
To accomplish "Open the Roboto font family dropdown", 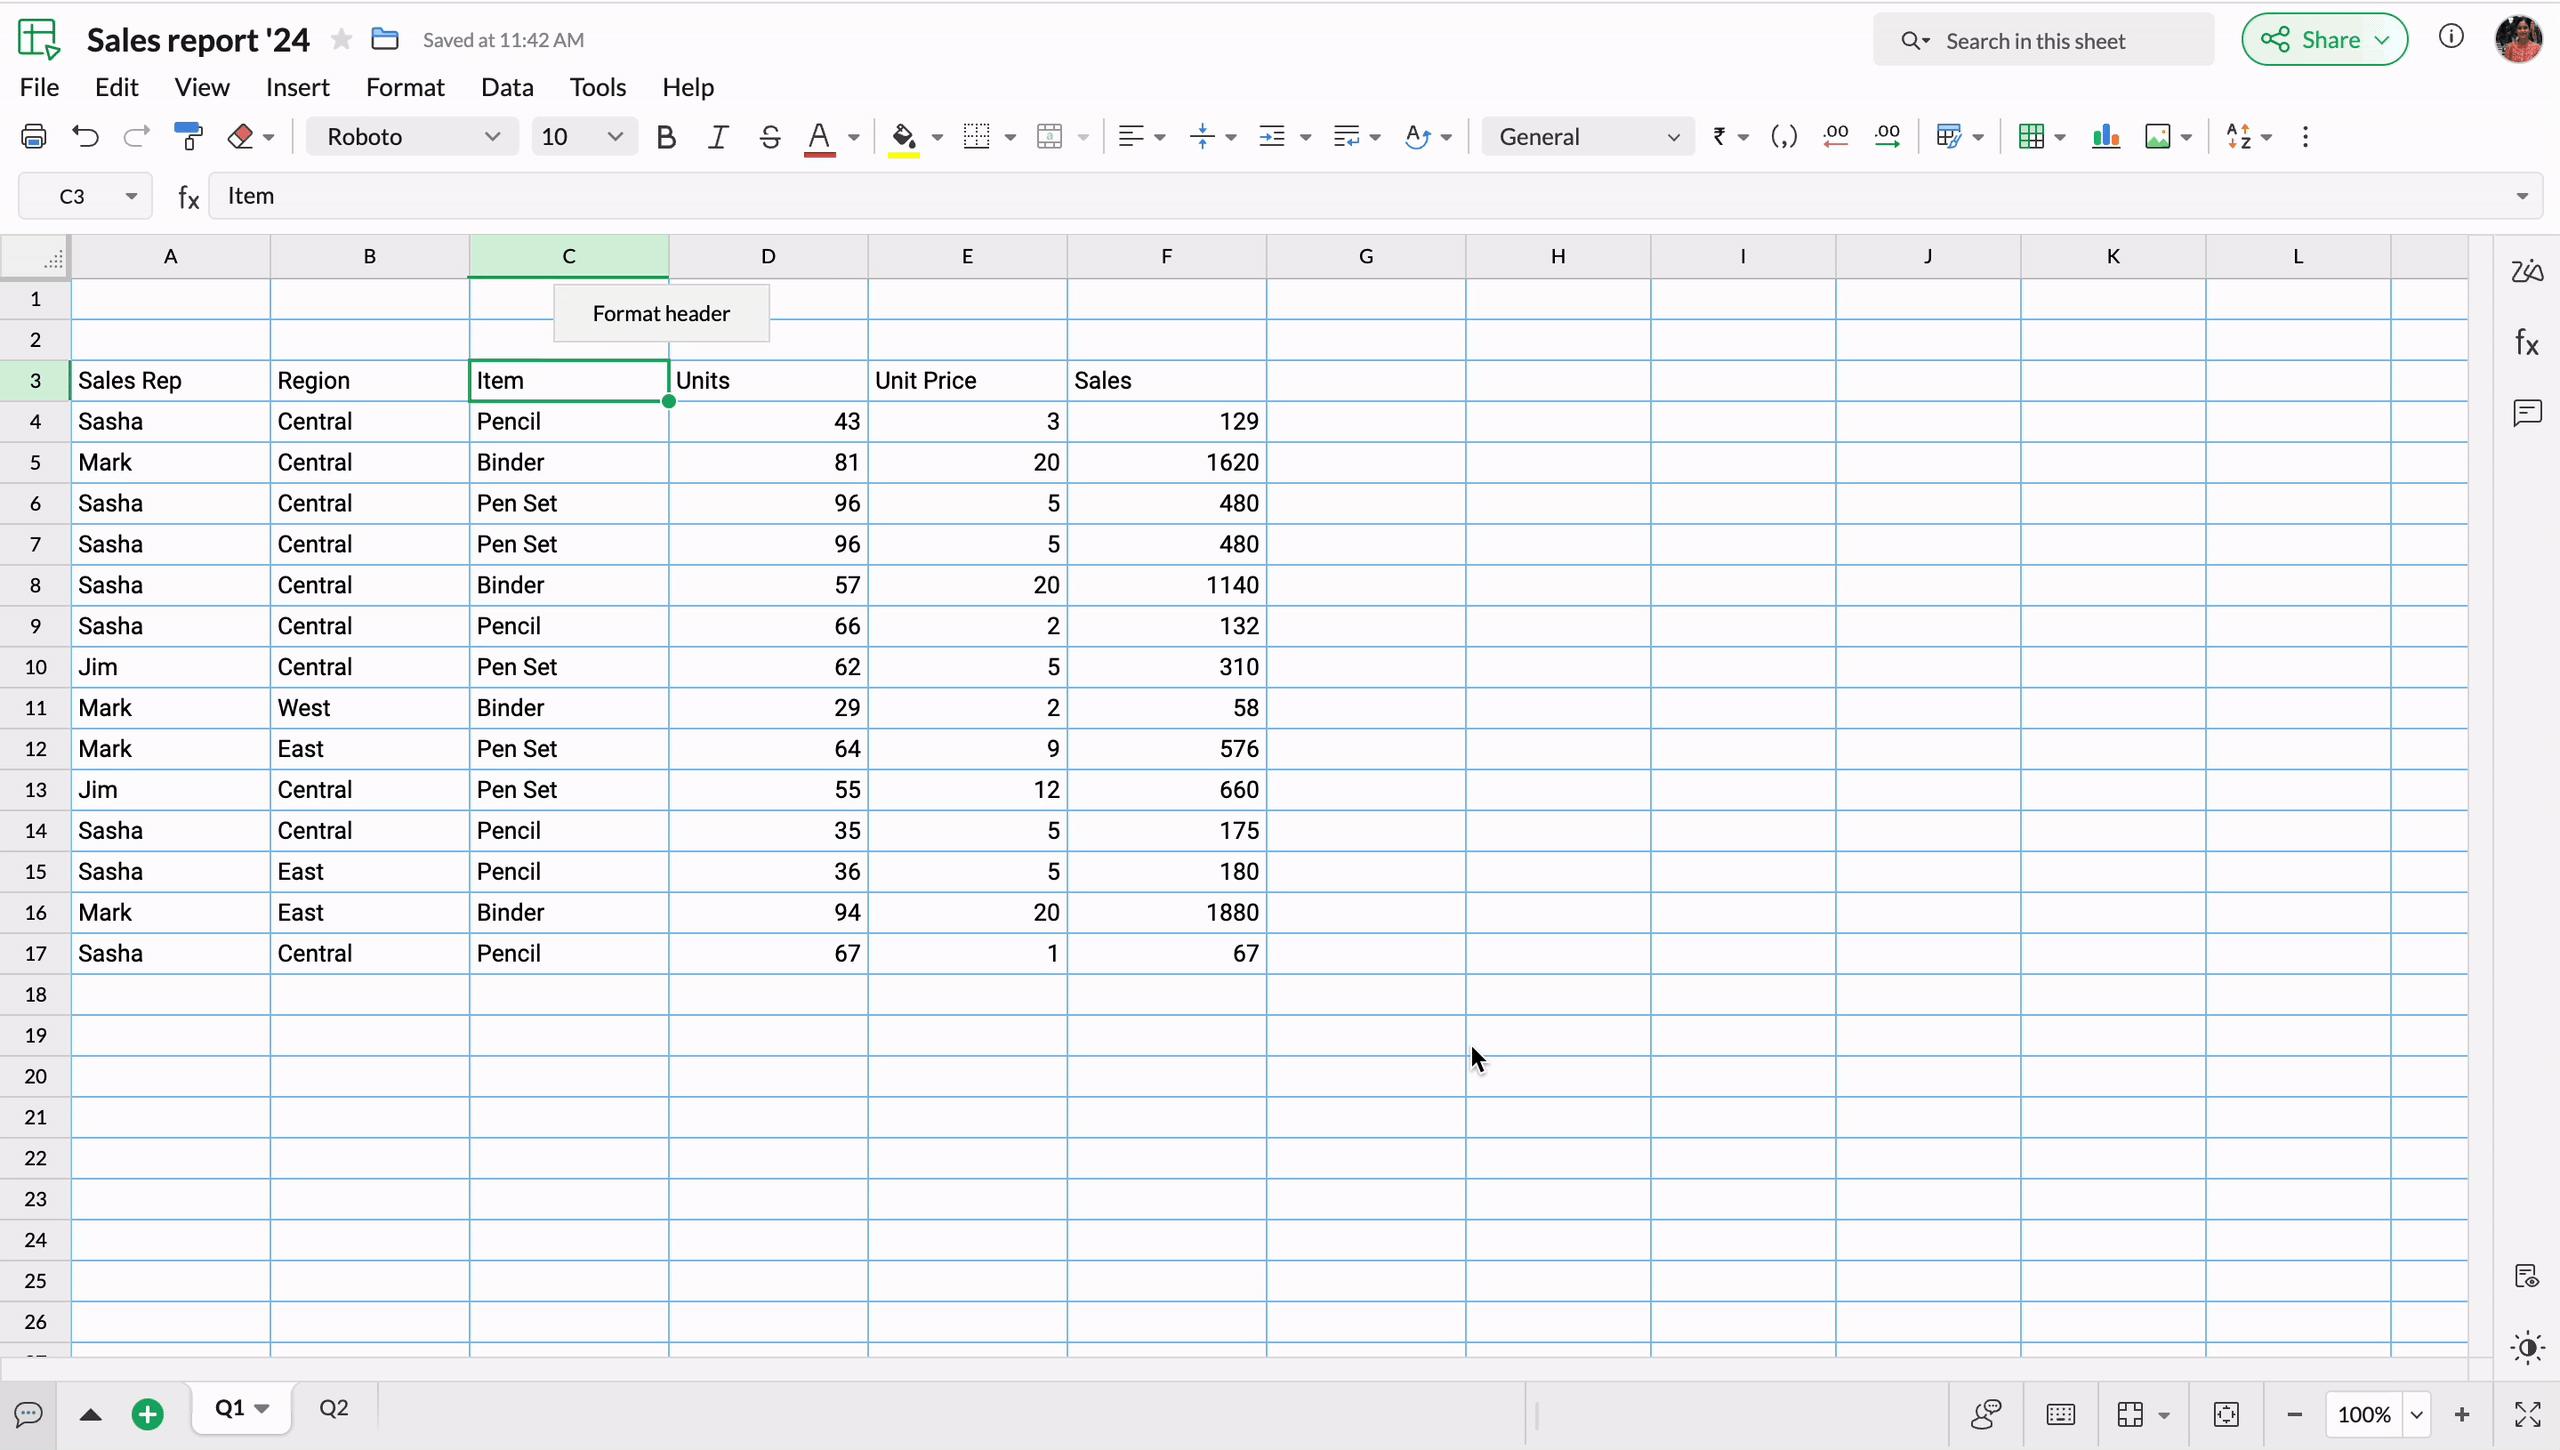I will pos(412,137).
